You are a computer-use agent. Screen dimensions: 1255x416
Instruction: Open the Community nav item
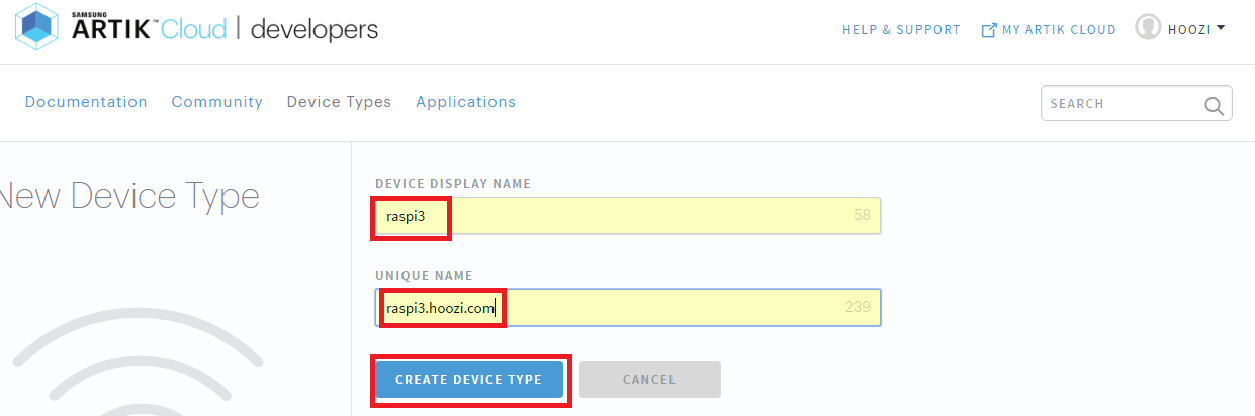click(x=217, y=102)
